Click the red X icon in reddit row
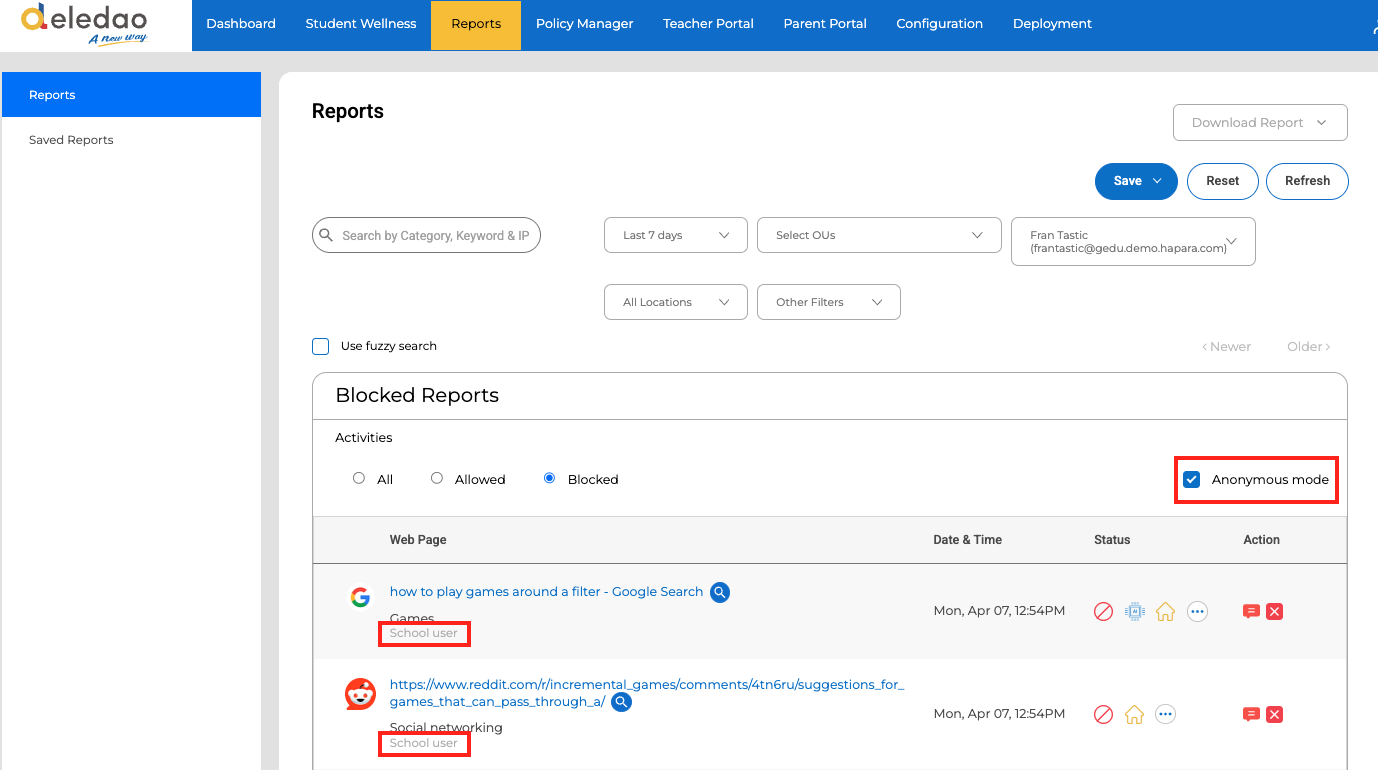 pyautogui.click(x=1274, y=715)
